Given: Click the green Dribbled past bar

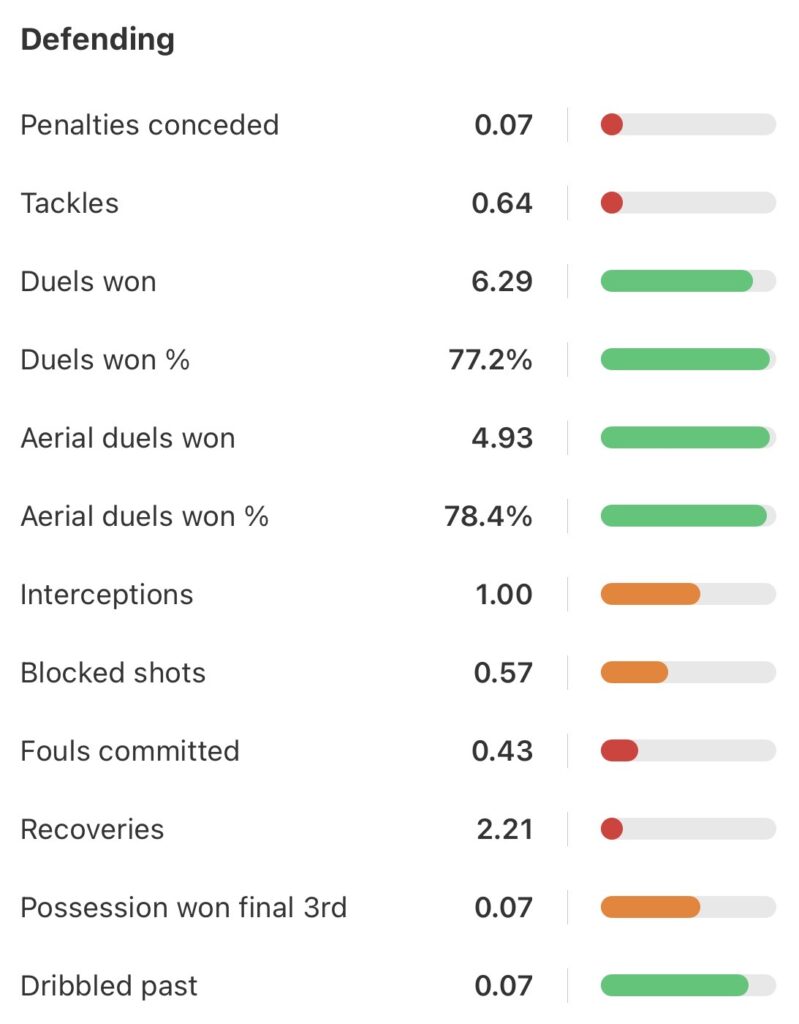Looking at the screenshot, I should (675, 986).
